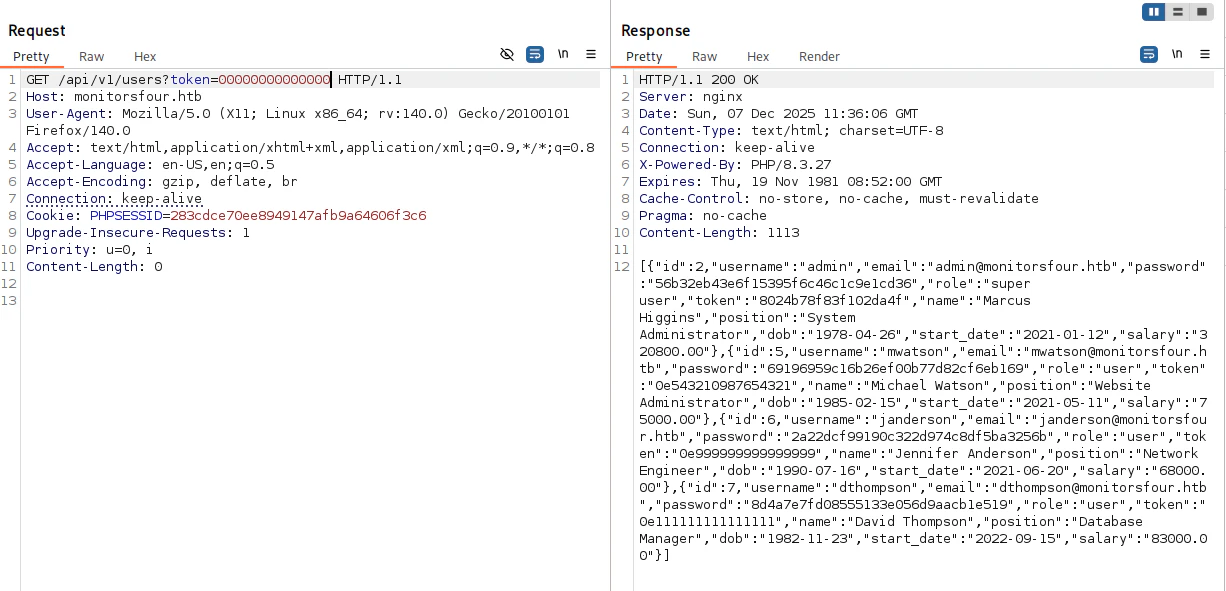
Task: Click the admin@monitorsfour.htb email in the response
Action: [x=1019, y=266]
